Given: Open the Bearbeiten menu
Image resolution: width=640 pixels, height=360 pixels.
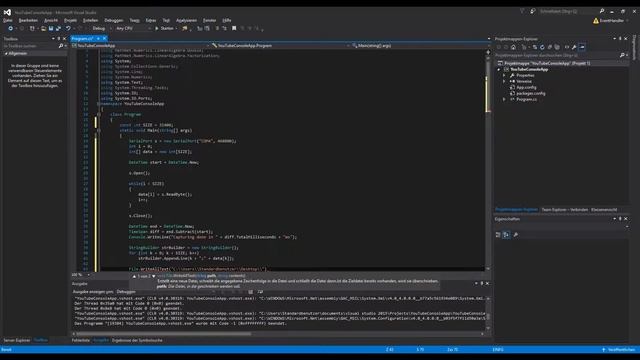Looking at the screenshot, I should click(x=28, y=20).
